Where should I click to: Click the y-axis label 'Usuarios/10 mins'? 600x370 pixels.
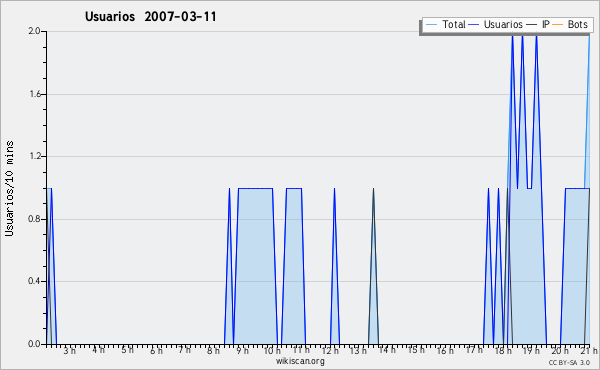pos(9,188)
